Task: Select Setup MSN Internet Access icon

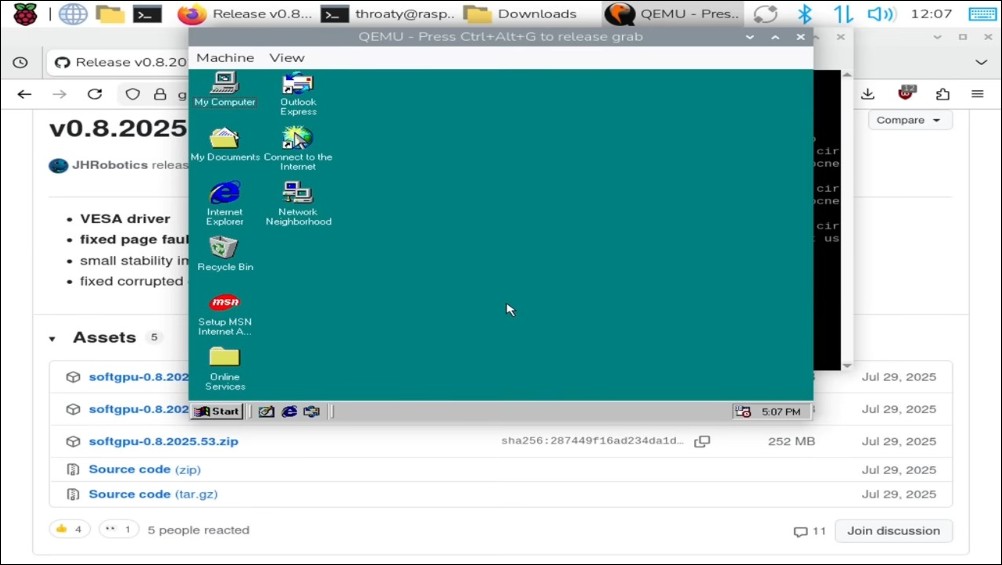Action: point(224,314)
